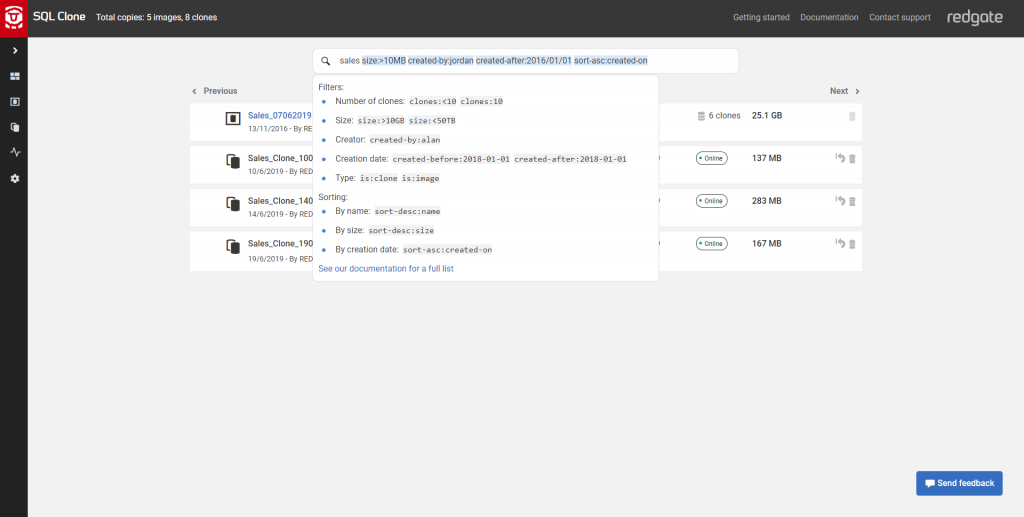Insert the created-after:2018-01-01 filter example
1024x517 pixels.
point(571,159)
